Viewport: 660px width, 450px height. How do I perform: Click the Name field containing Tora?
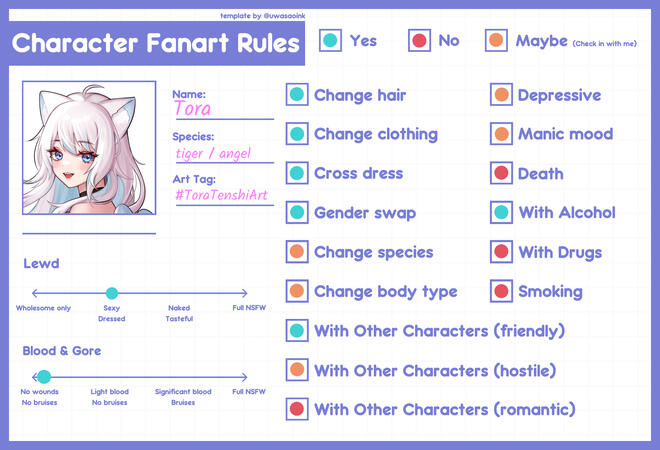222,109
